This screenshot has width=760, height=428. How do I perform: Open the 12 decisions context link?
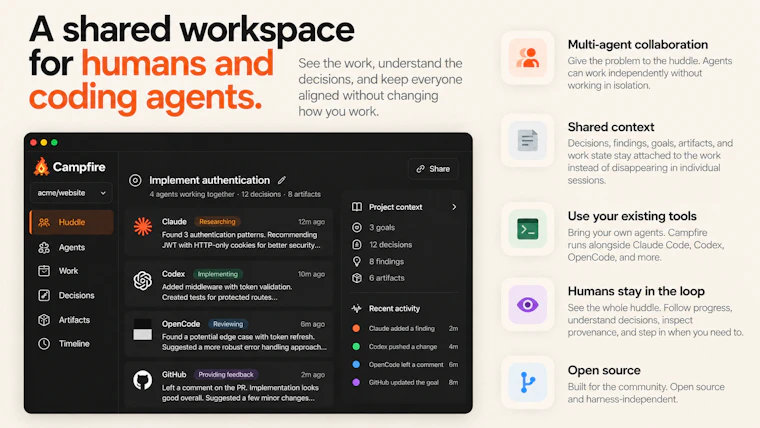point(390,245)
